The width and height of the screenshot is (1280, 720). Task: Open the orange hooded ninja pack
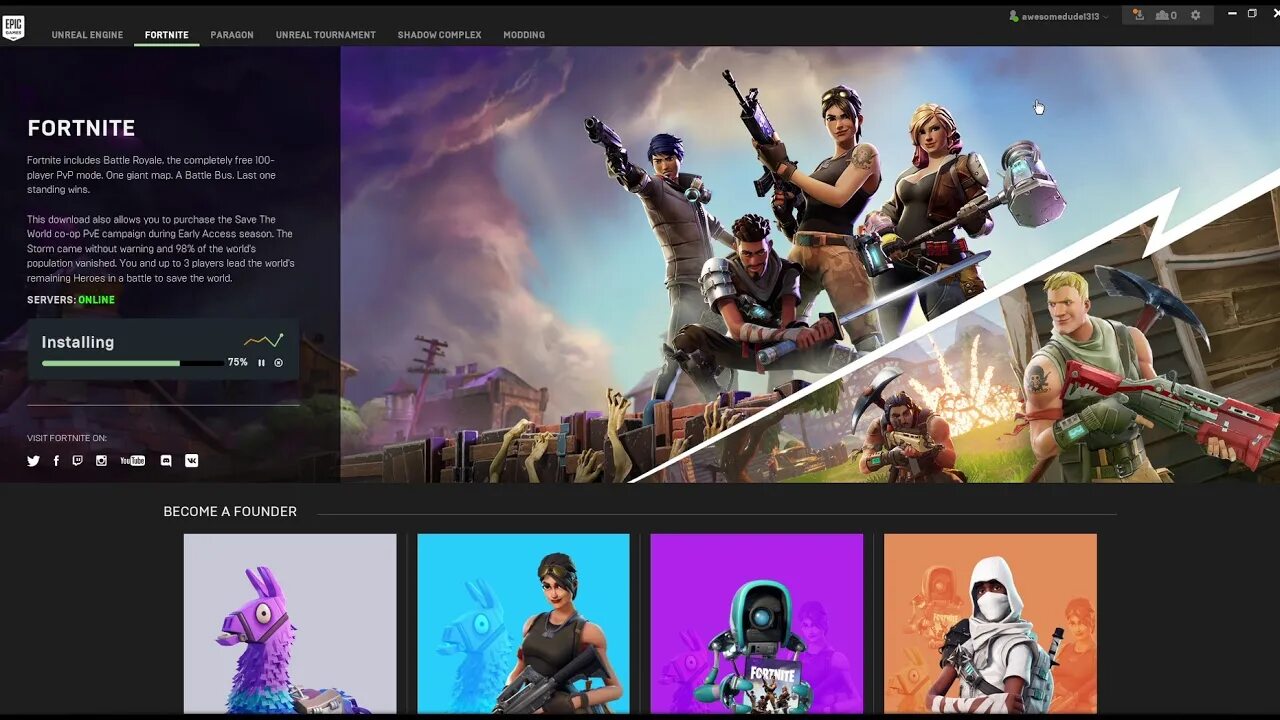tap(990, 623)
